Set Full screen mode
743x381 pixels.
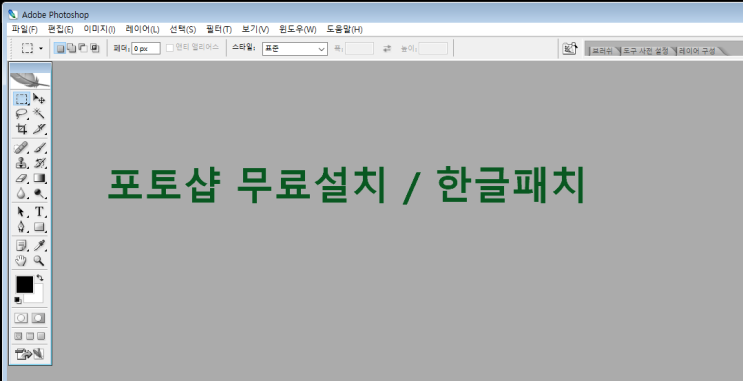point(41,336)
